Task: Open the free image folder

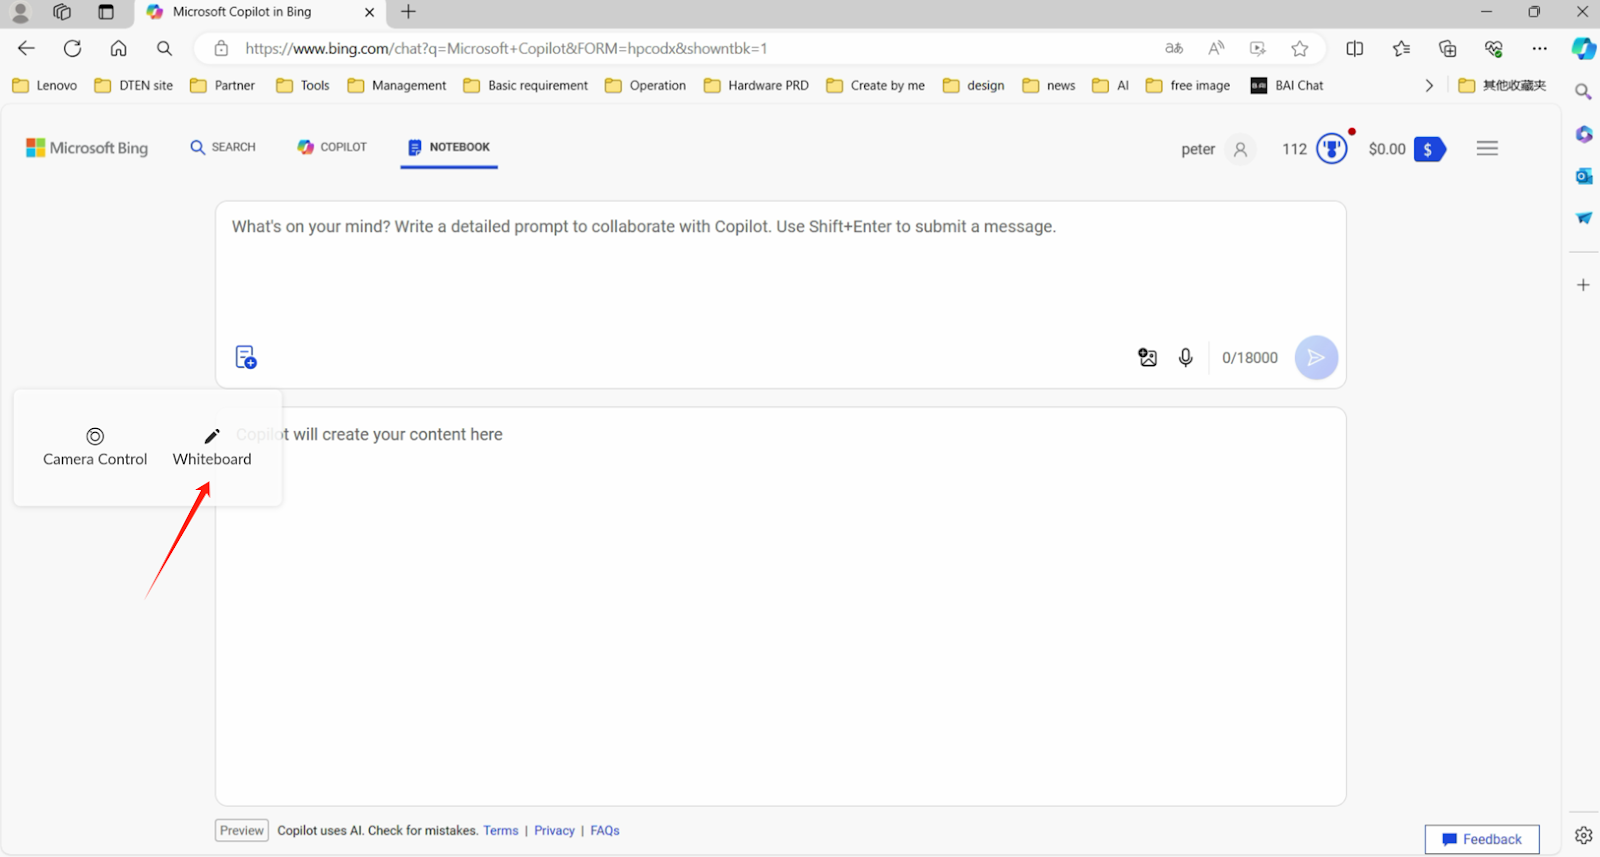Action: point(1187,85)
